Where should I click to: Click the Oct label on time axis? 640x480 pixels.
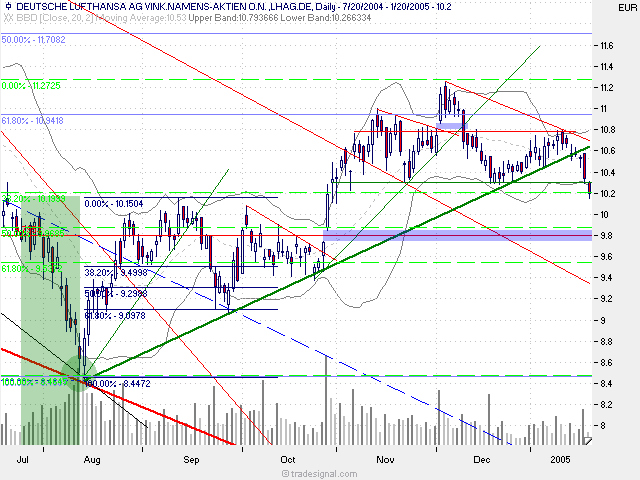click(x=287, y=460)
